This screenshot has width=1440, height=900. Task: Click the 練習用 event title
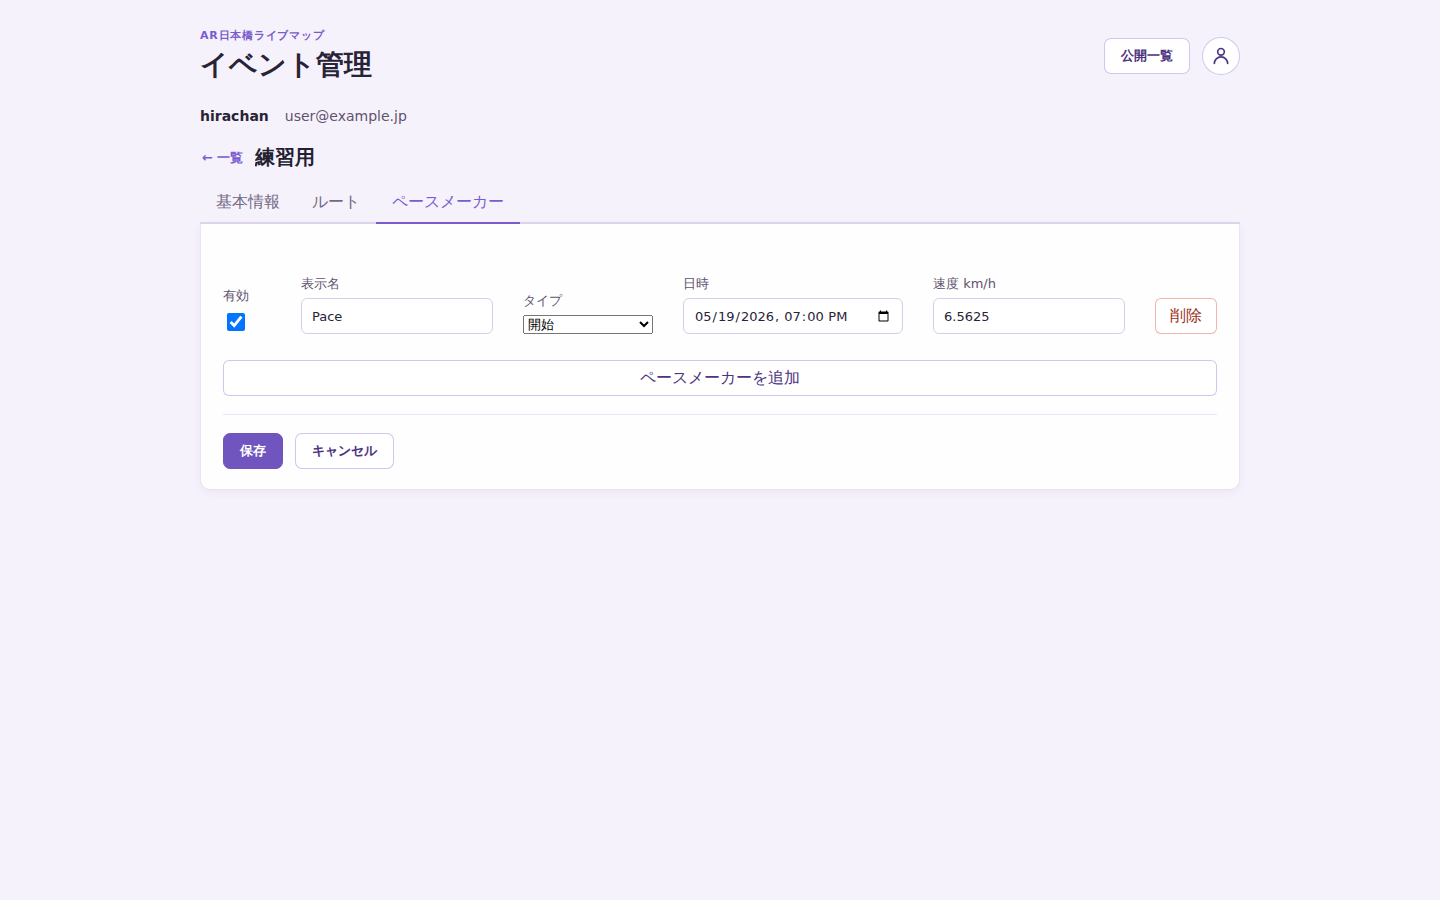285,158
